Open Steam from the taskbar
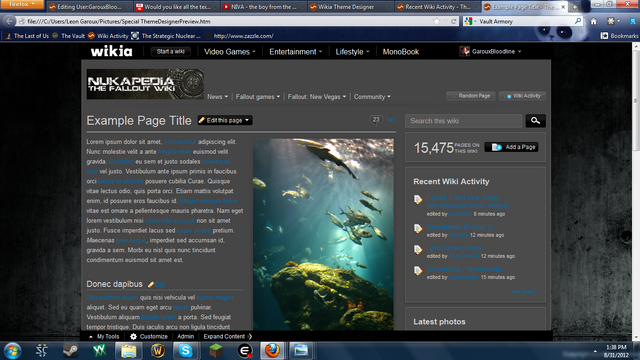Viewport: 640px width, 360px height. 71,351
